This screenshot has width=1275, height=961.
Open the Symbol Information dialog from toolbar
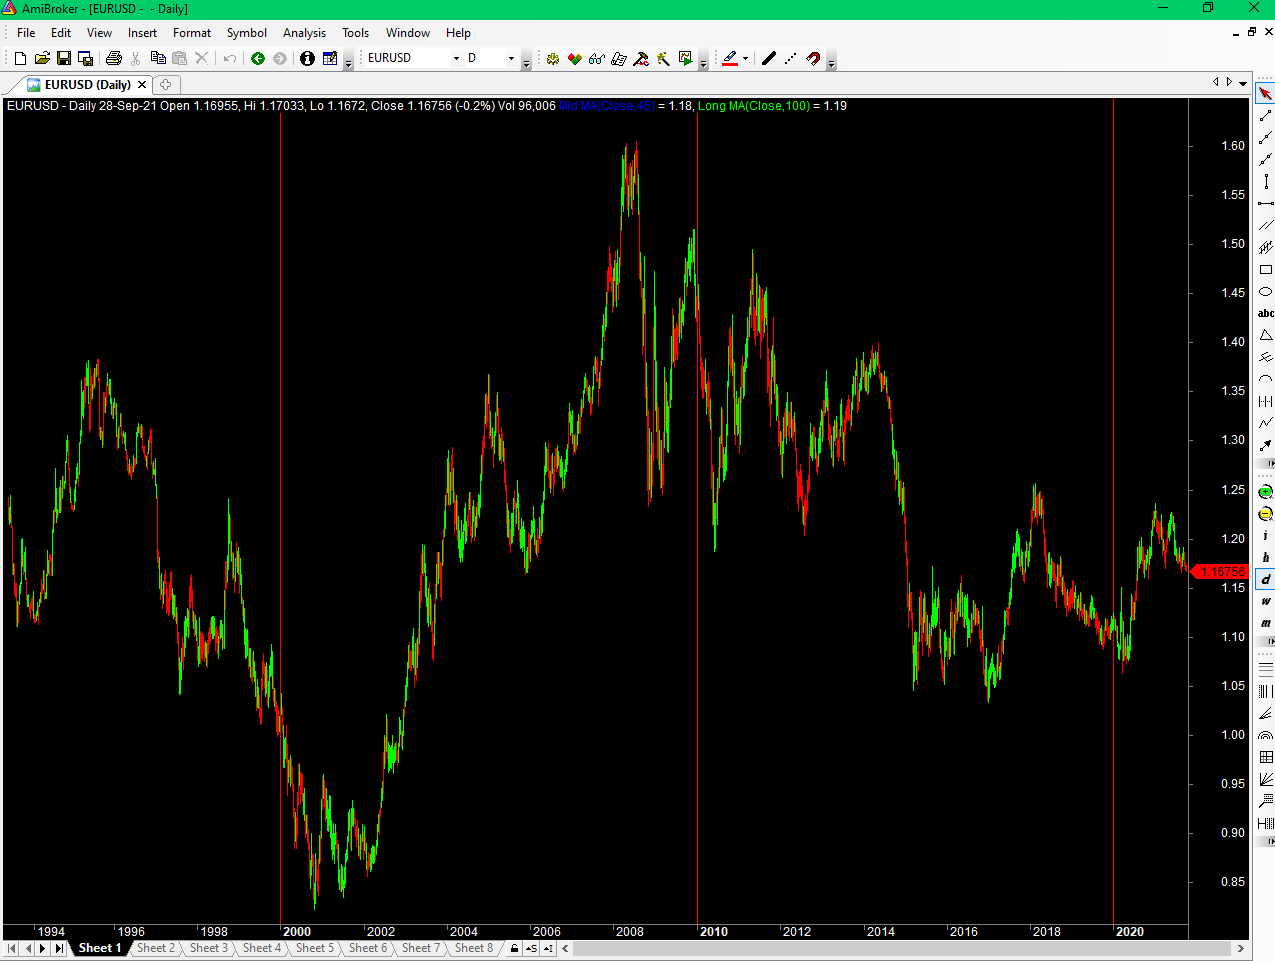pos(307,58)
